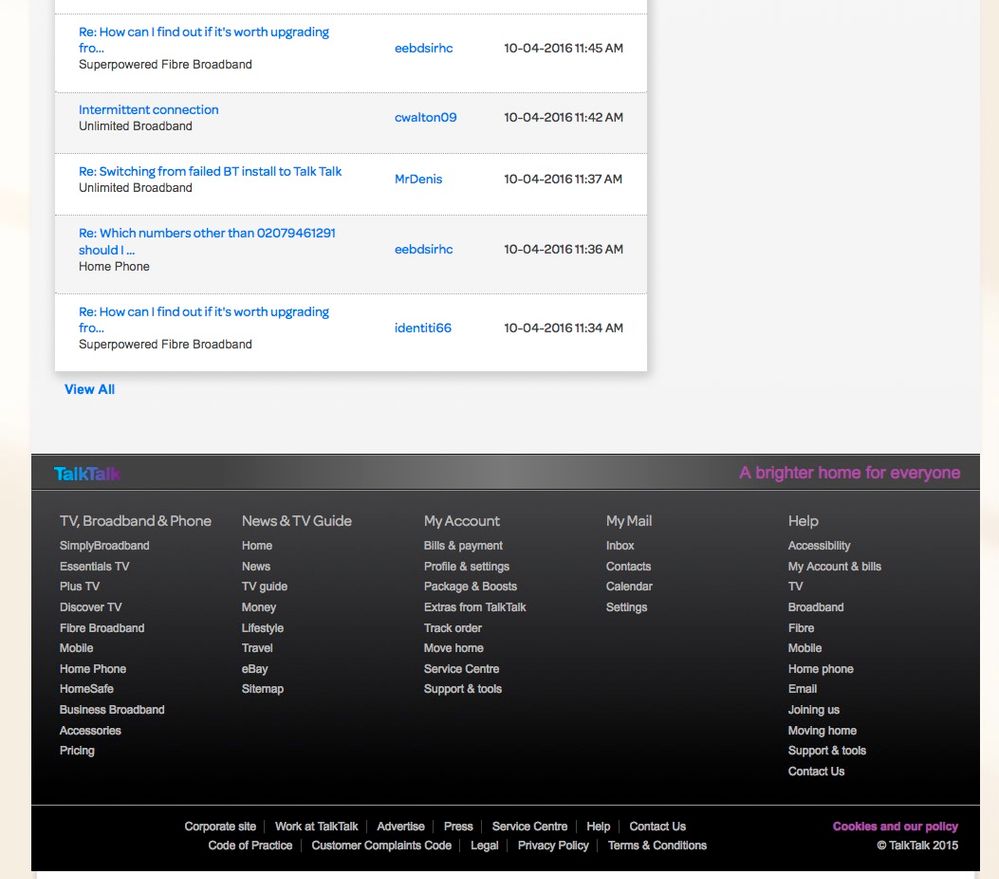This screenshot has height=879, width=999.
Task: Open Broadband under Help column
Action: coord(816,608)
